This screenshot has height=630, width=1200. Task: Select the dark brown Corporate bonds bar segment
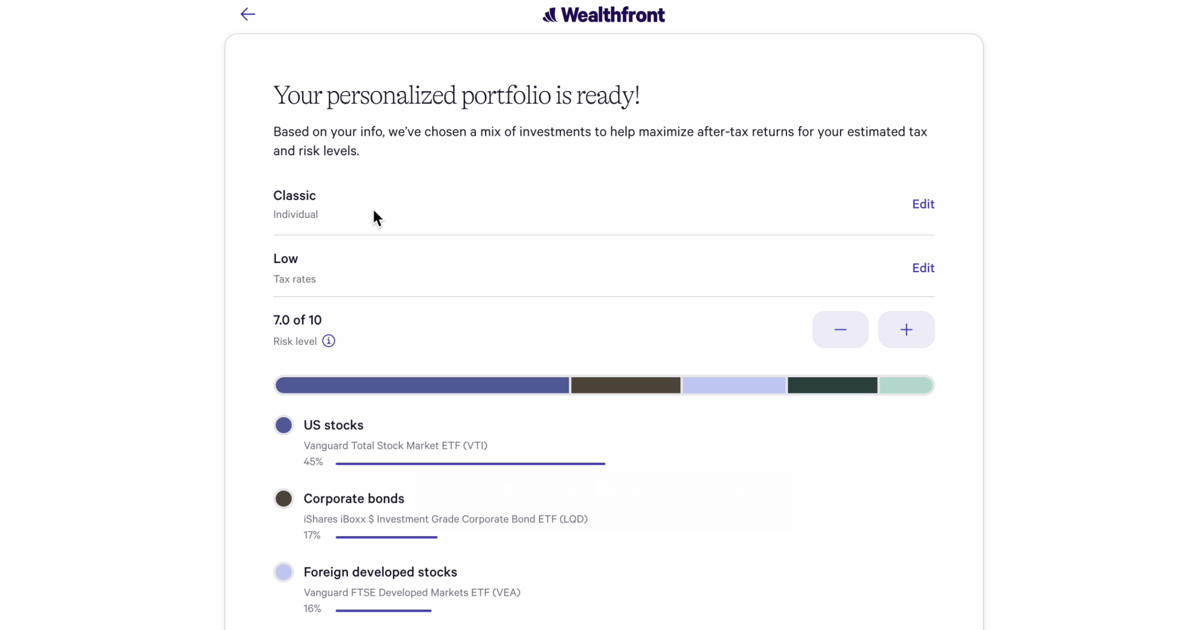(x=626, y=385)
